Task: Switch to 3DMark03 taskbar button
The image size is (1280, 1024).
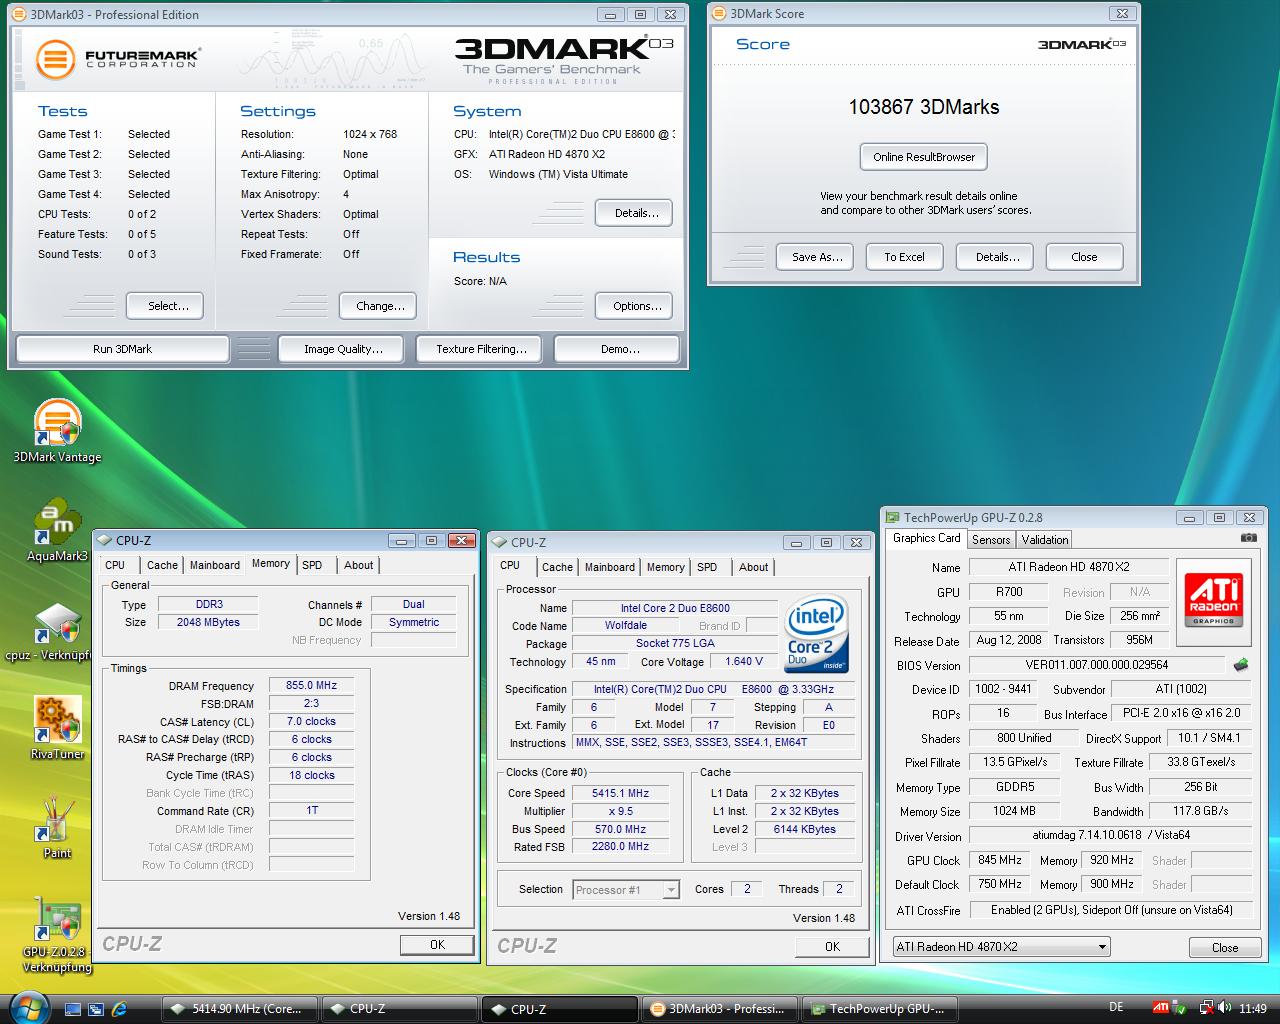Action: tap(721, 1009)
